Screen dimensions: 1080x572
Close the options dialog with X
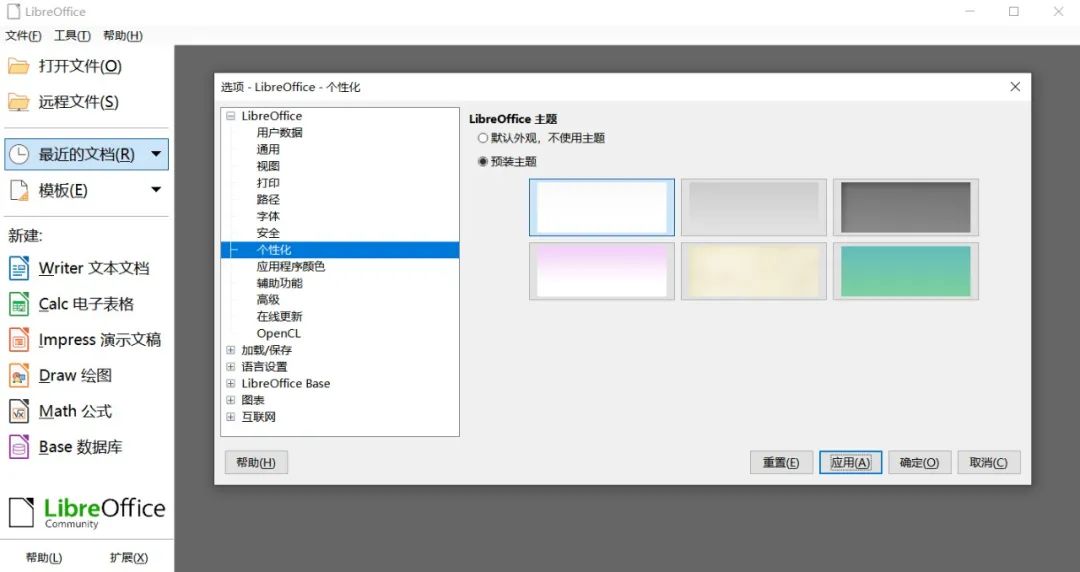1015,87
